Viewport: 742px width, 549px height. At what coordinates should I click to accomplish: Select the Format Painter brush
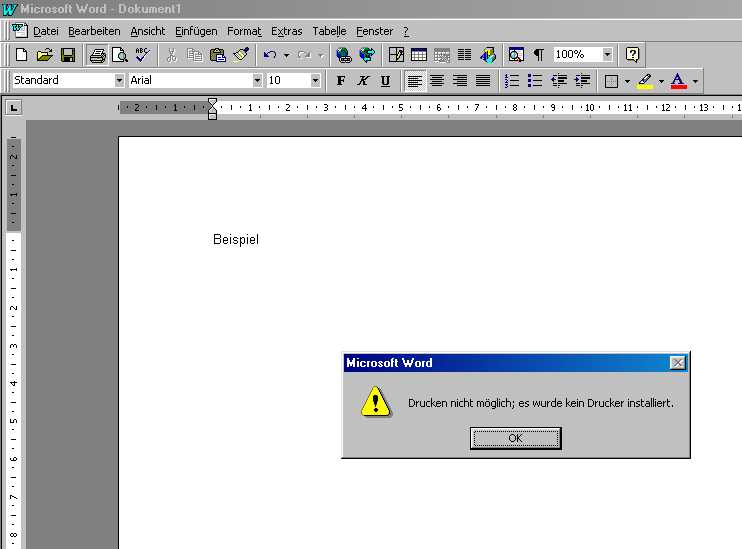(241, 55)
